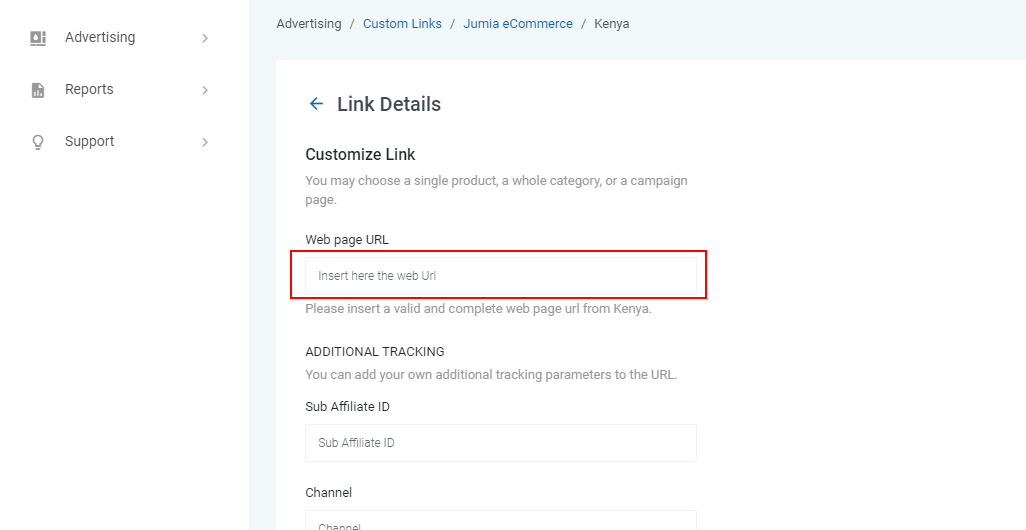Follow the Jumia eCommerce breadcrumb link
The image size is (1026, 530).
click(518, 24)
